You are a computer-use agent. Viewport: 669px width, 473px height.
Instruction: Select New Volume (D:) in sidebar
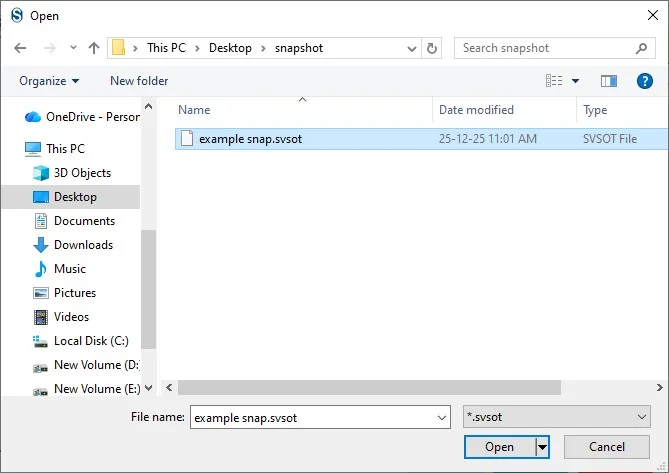(86, 365)
